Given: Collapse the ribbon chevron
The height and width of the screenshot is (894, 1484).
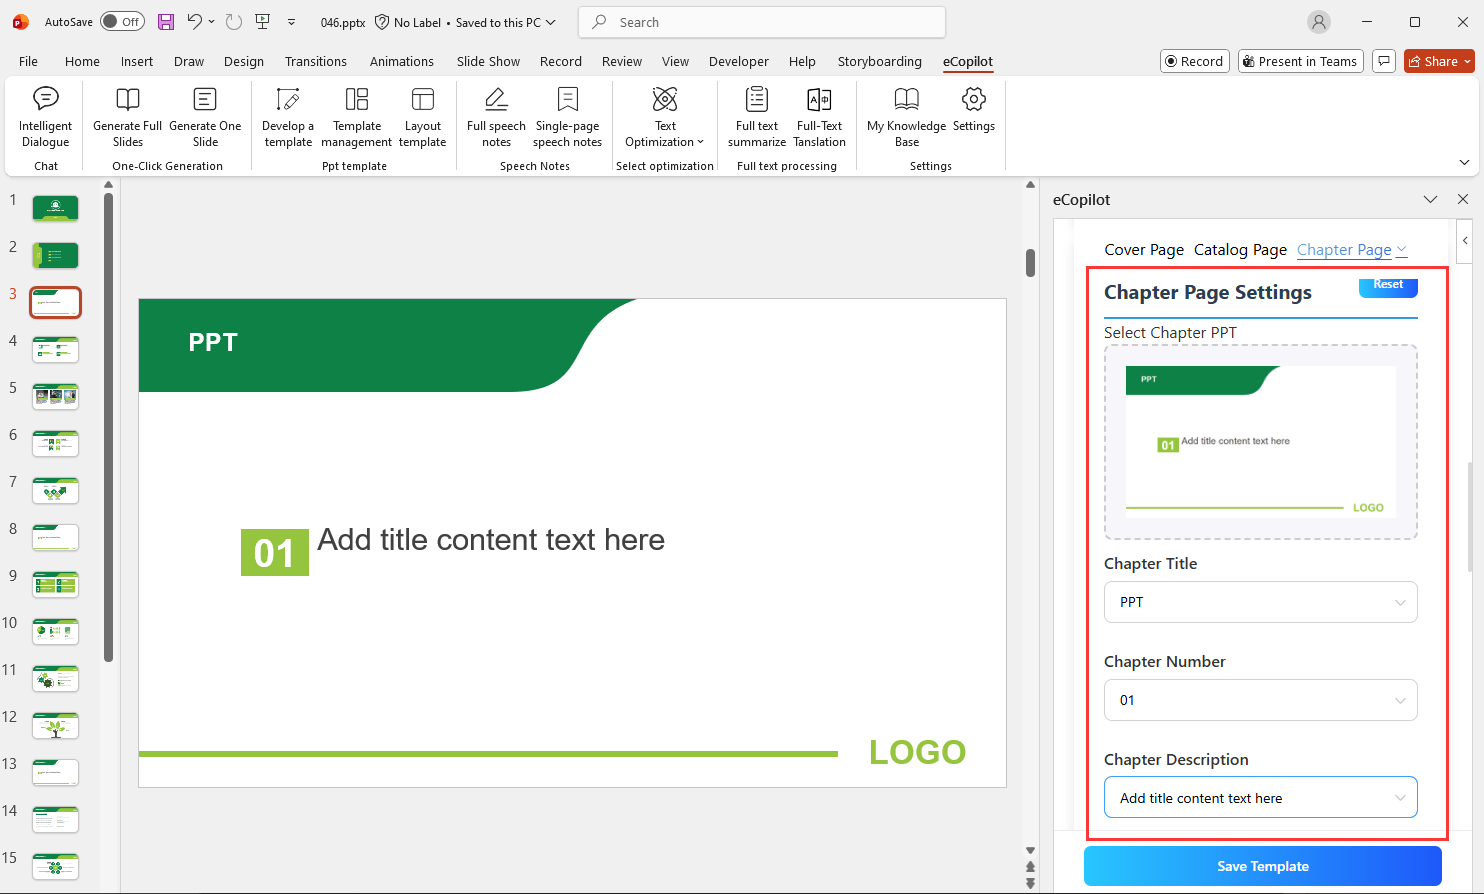Looking at the screenshot, I should pyautogui.click(x=1464, y=162).
